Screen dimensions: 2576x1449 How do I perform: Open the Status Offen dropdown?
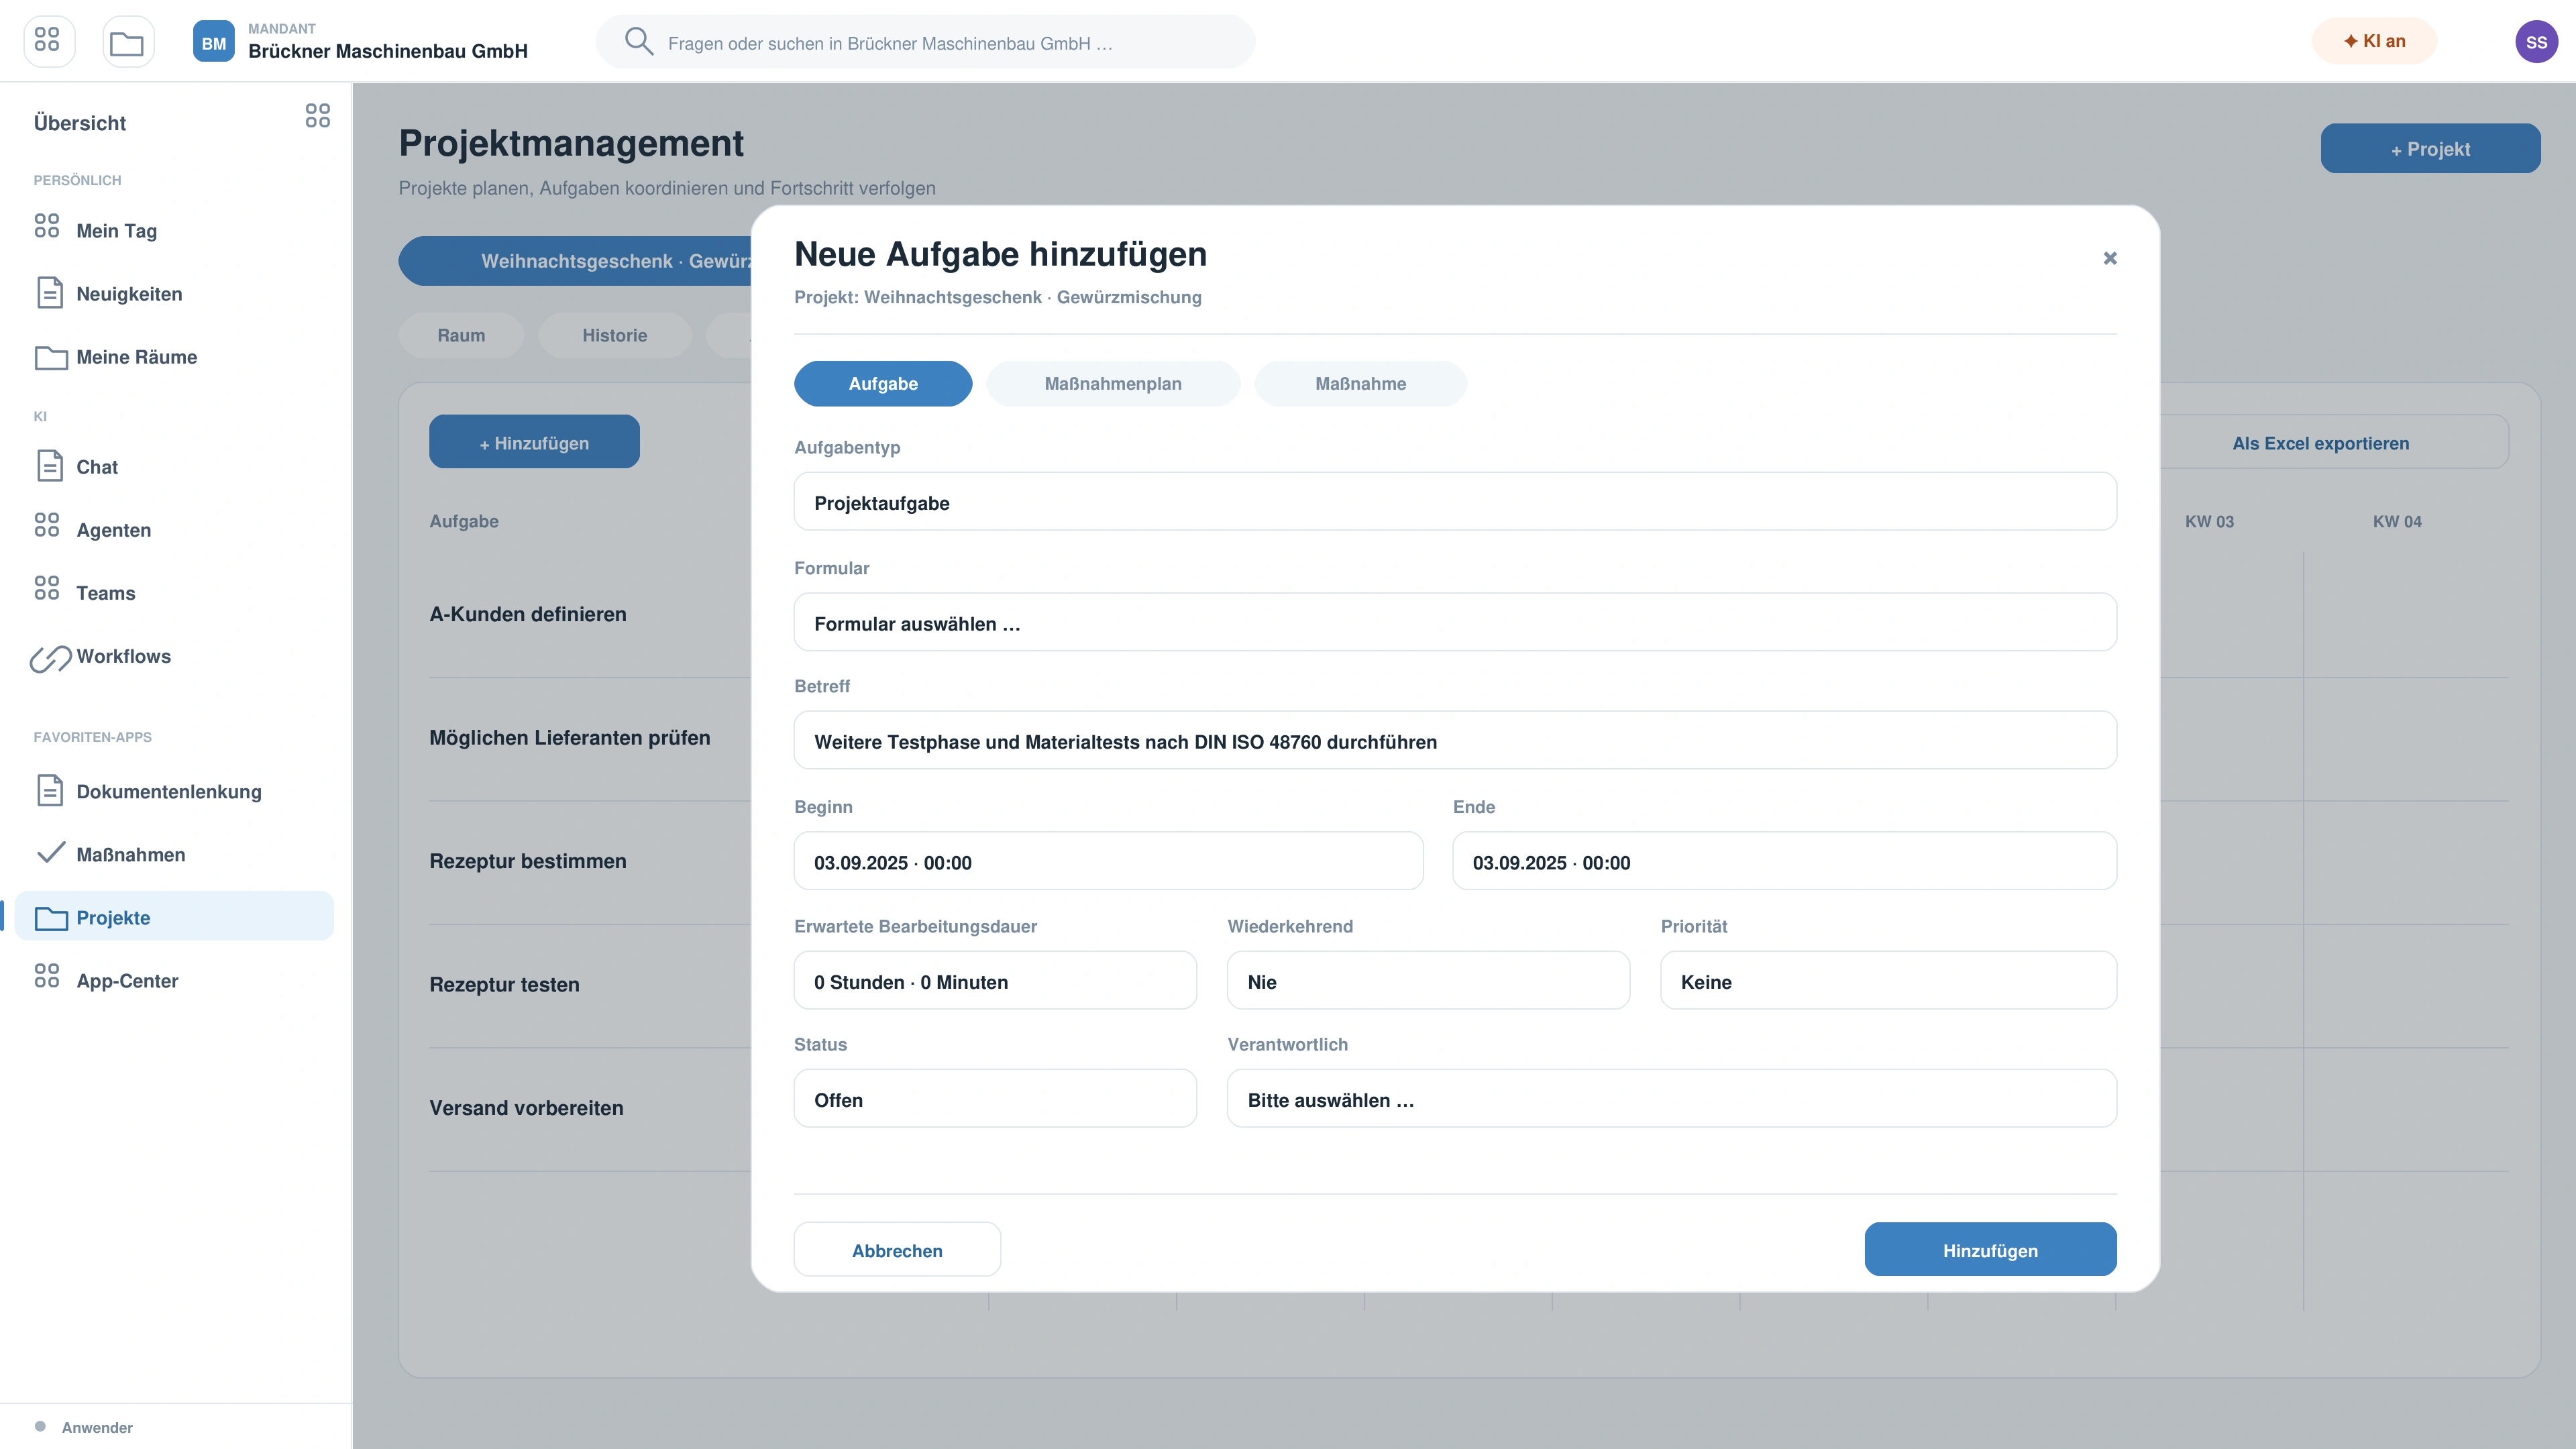point(995,1098)
